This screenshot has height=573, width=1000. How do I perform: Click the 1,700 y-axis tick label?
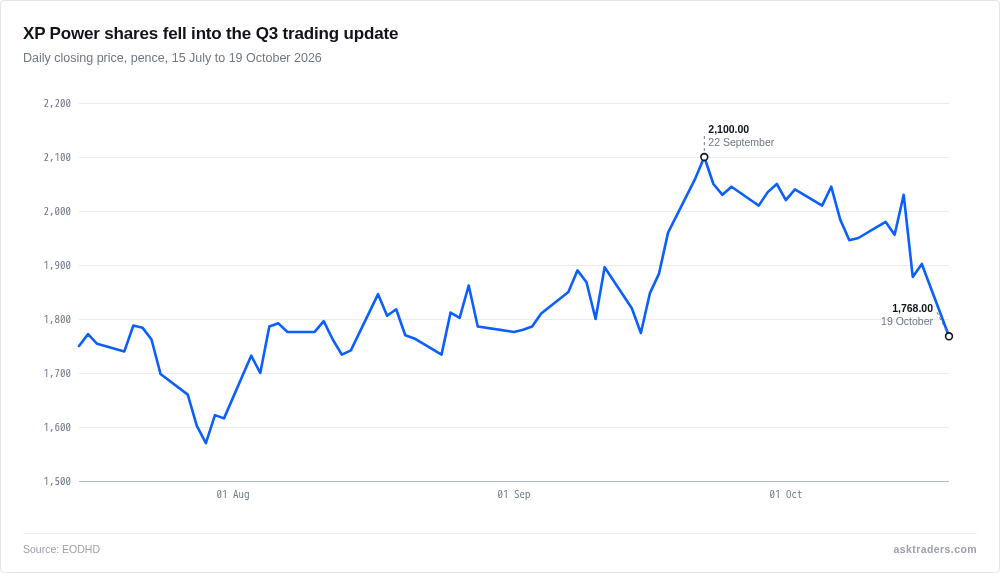click(57, 373)
